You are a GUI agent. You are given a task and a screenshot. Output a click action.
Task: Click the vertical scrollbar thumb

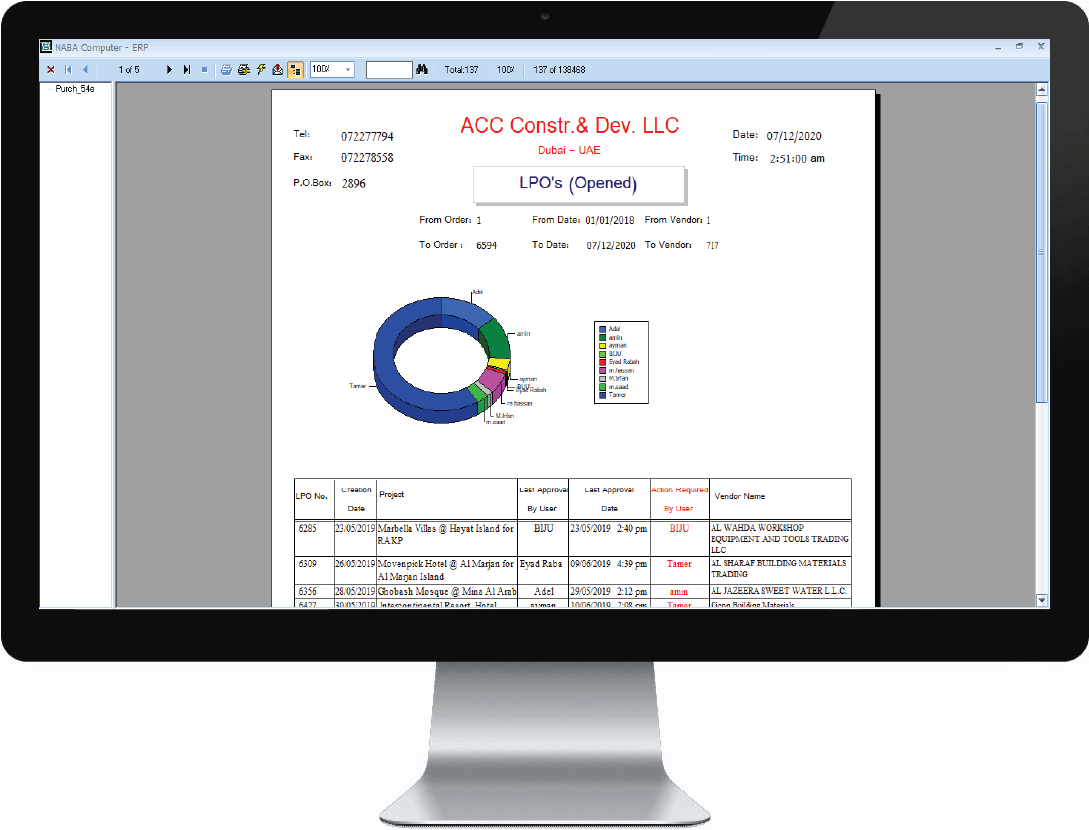click(x=1041, y=251)
